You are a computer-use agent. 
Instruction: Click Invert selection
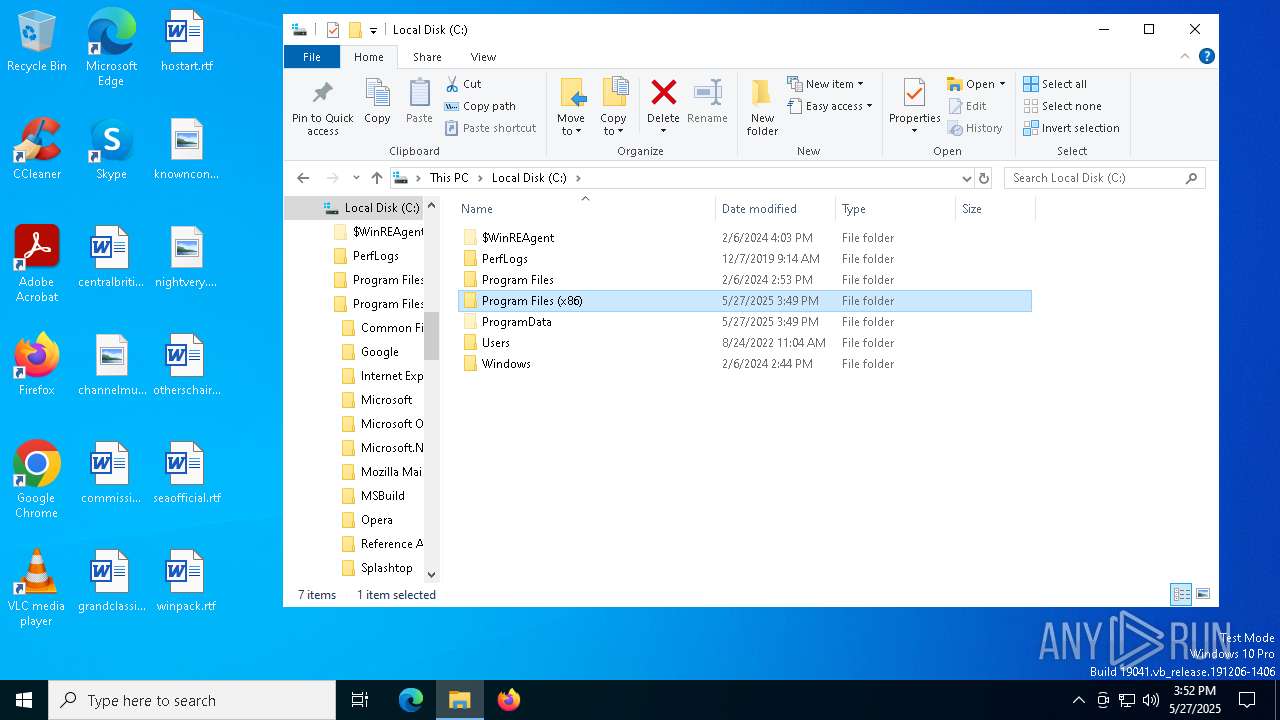click(x=1071, y=128)
